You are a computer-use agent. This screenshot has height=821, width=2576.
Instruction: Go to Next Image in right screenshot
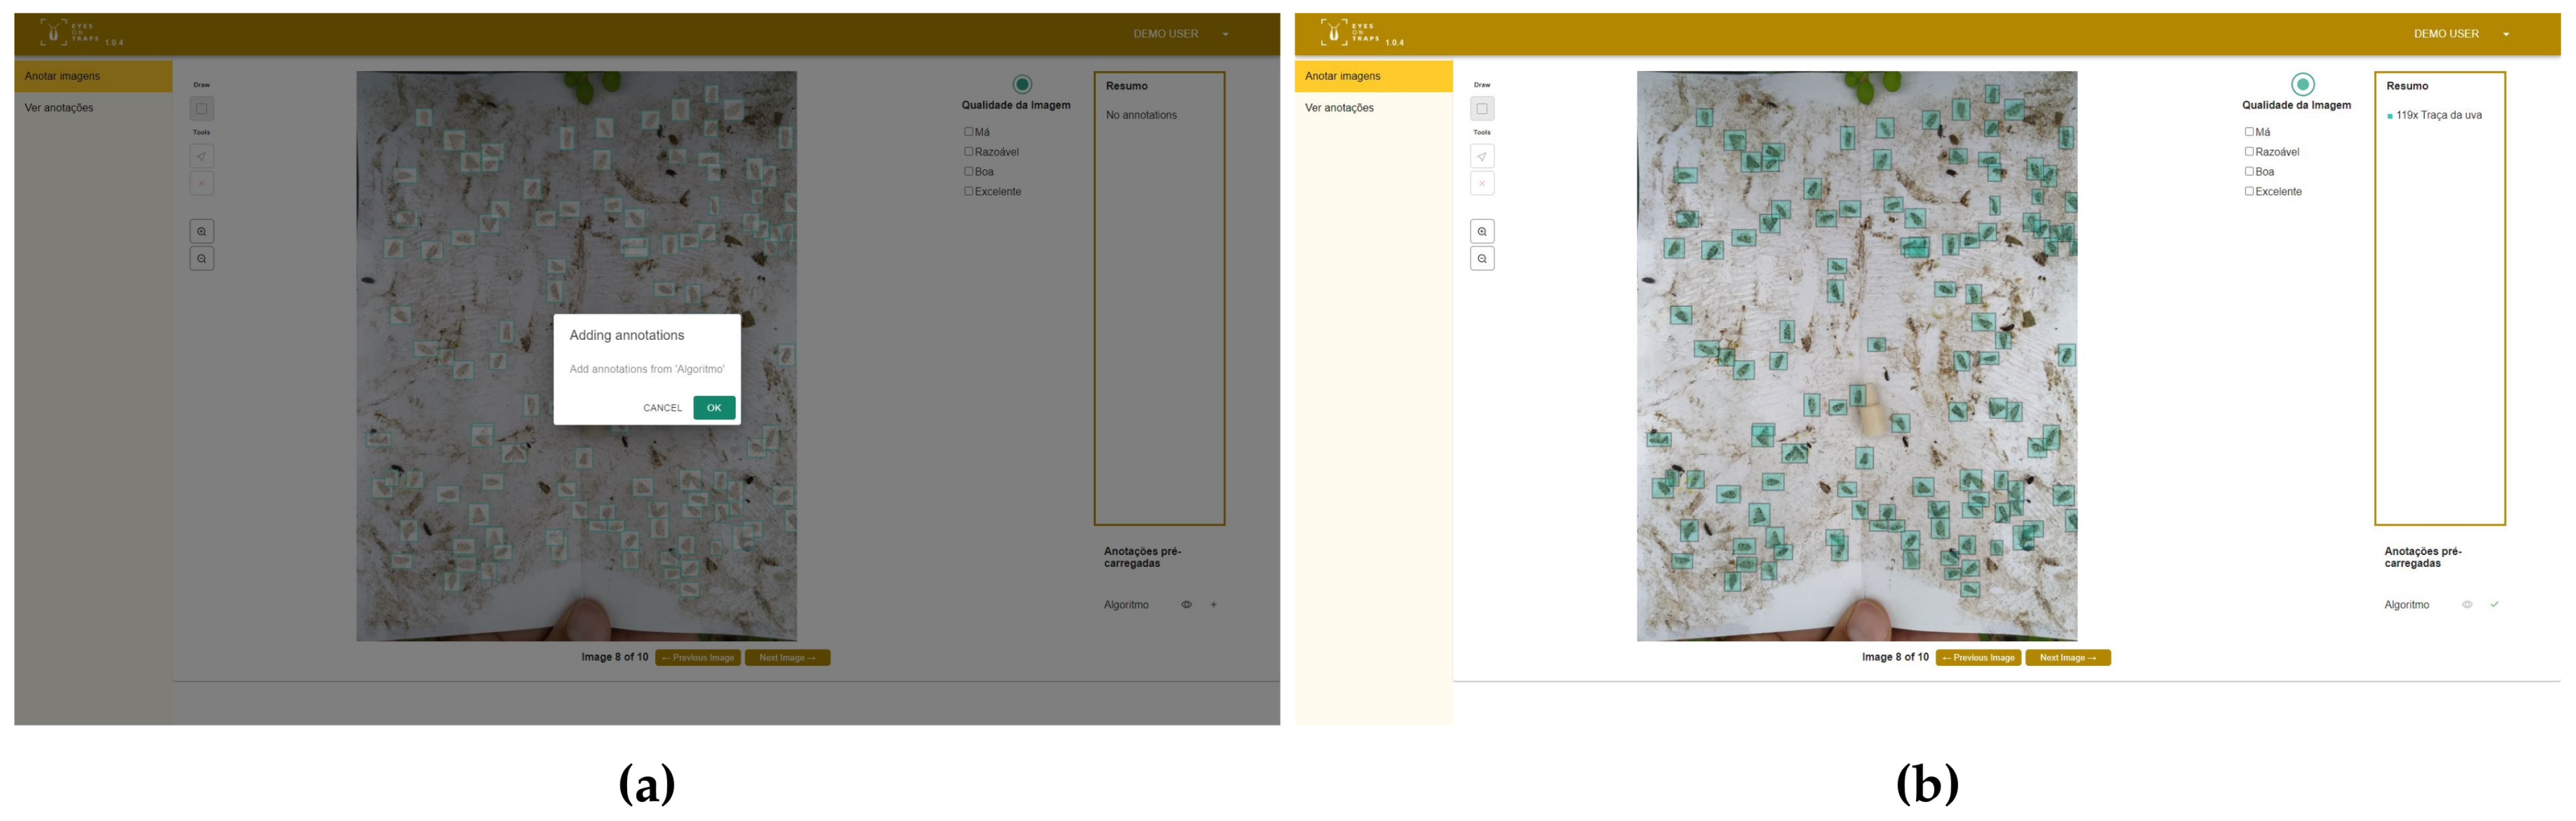click(x=2067, y=657)
